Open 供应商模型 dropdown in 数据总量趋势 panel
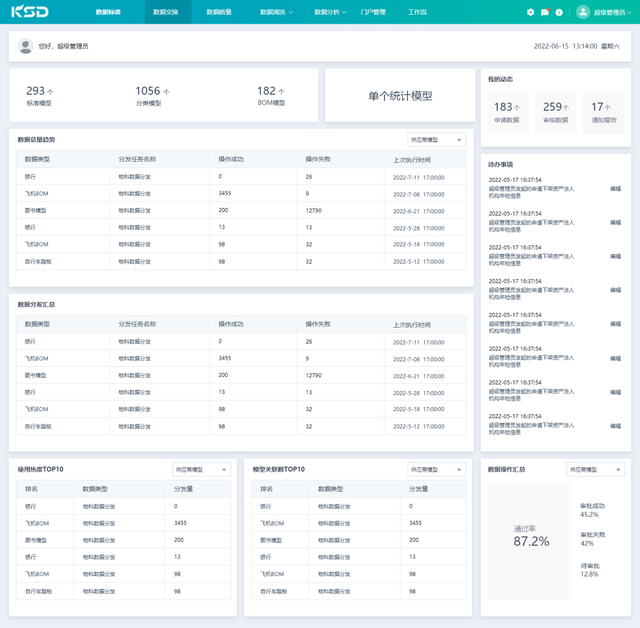The height and width of the screenshot is (628, 640). (436, 140)
